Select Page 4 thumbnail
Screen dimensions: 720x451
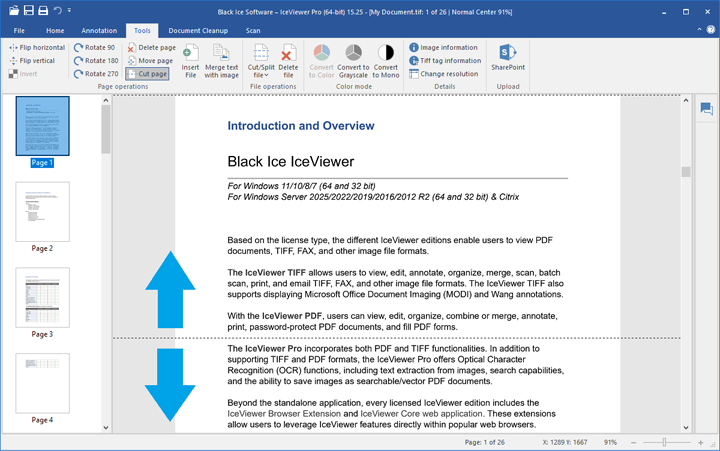(x=43, y=383)
